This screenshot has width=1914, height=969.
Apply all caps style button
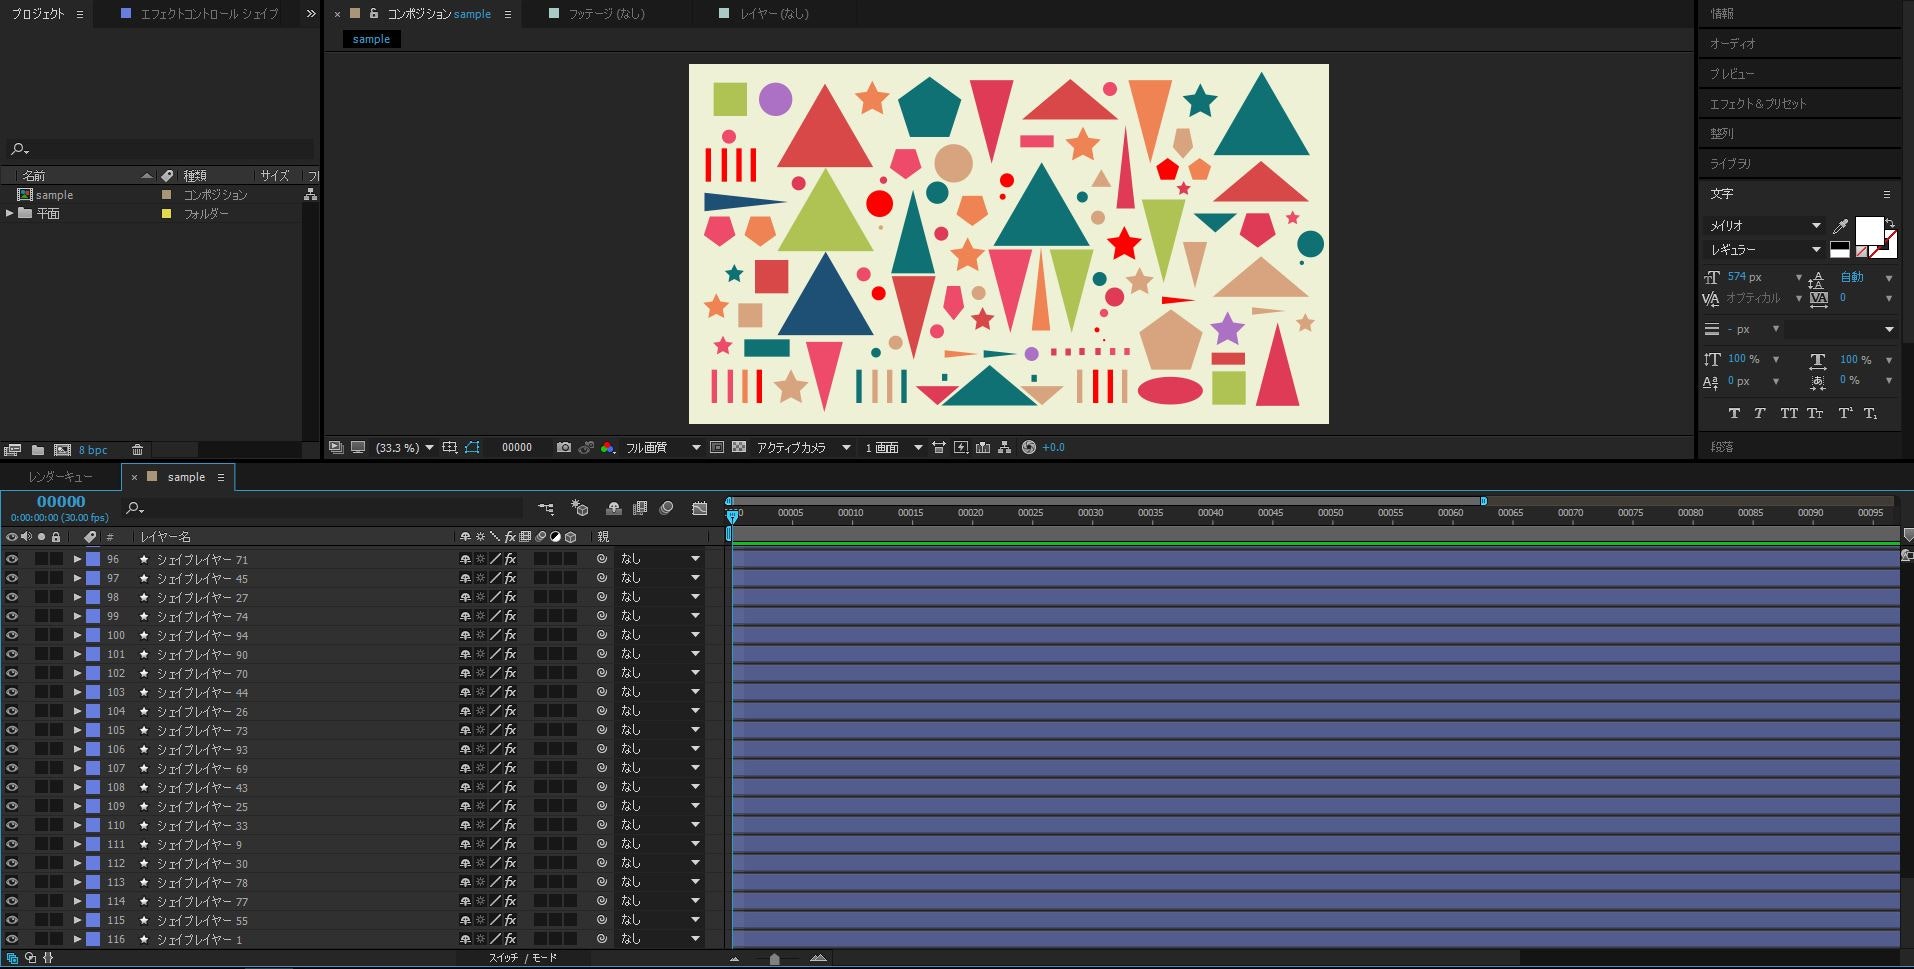pyautogui.click(x=1789, y=413)
